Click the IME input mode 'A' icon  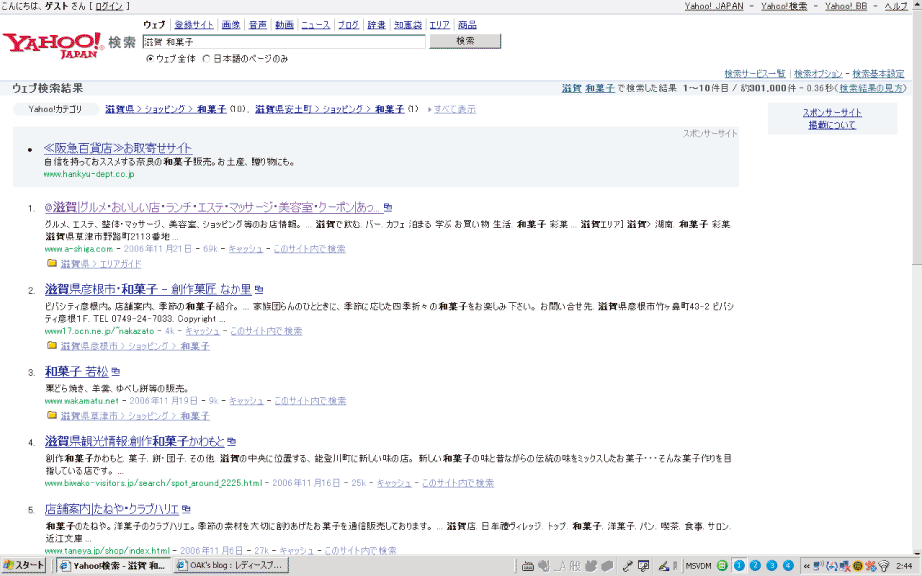pos(561,566)
